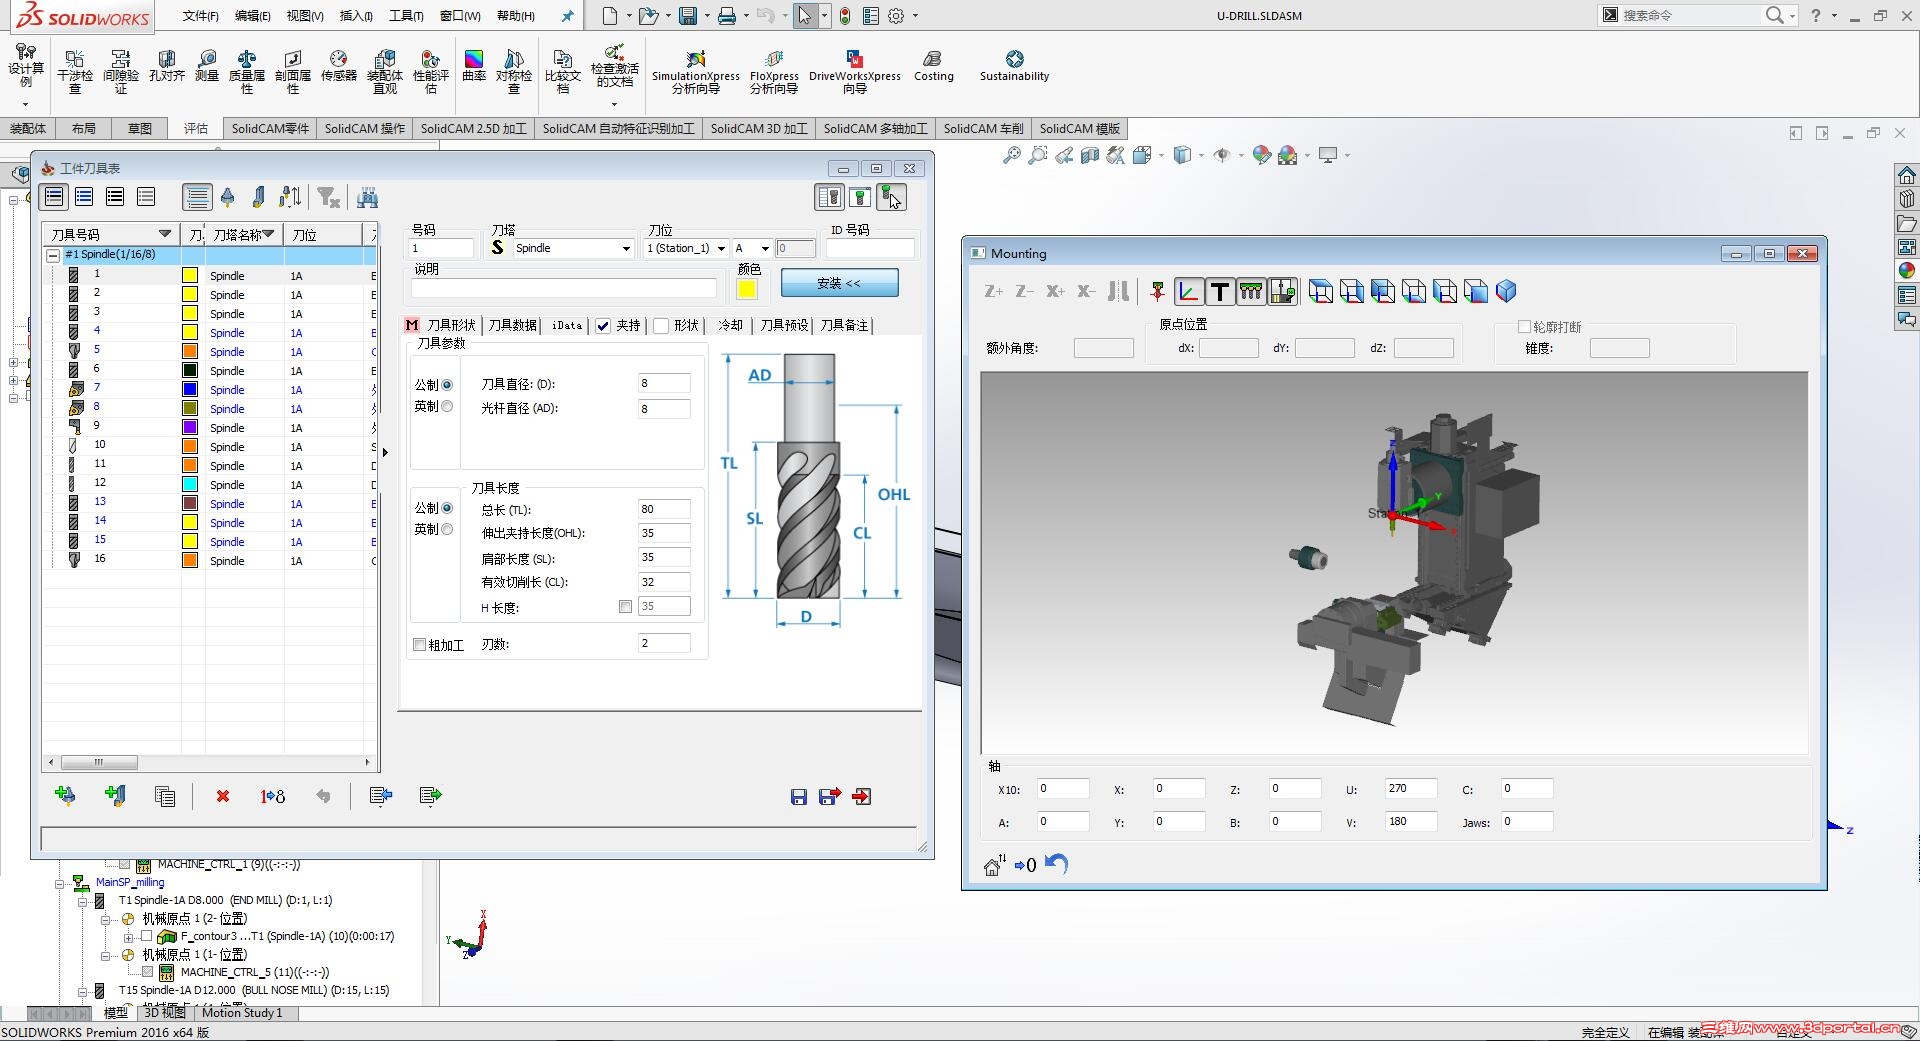Toggle the 轮廓打断 checkbox in Mounting
The width and height of the screenshot is (1920, 1041).
[x=1524, y=327]
